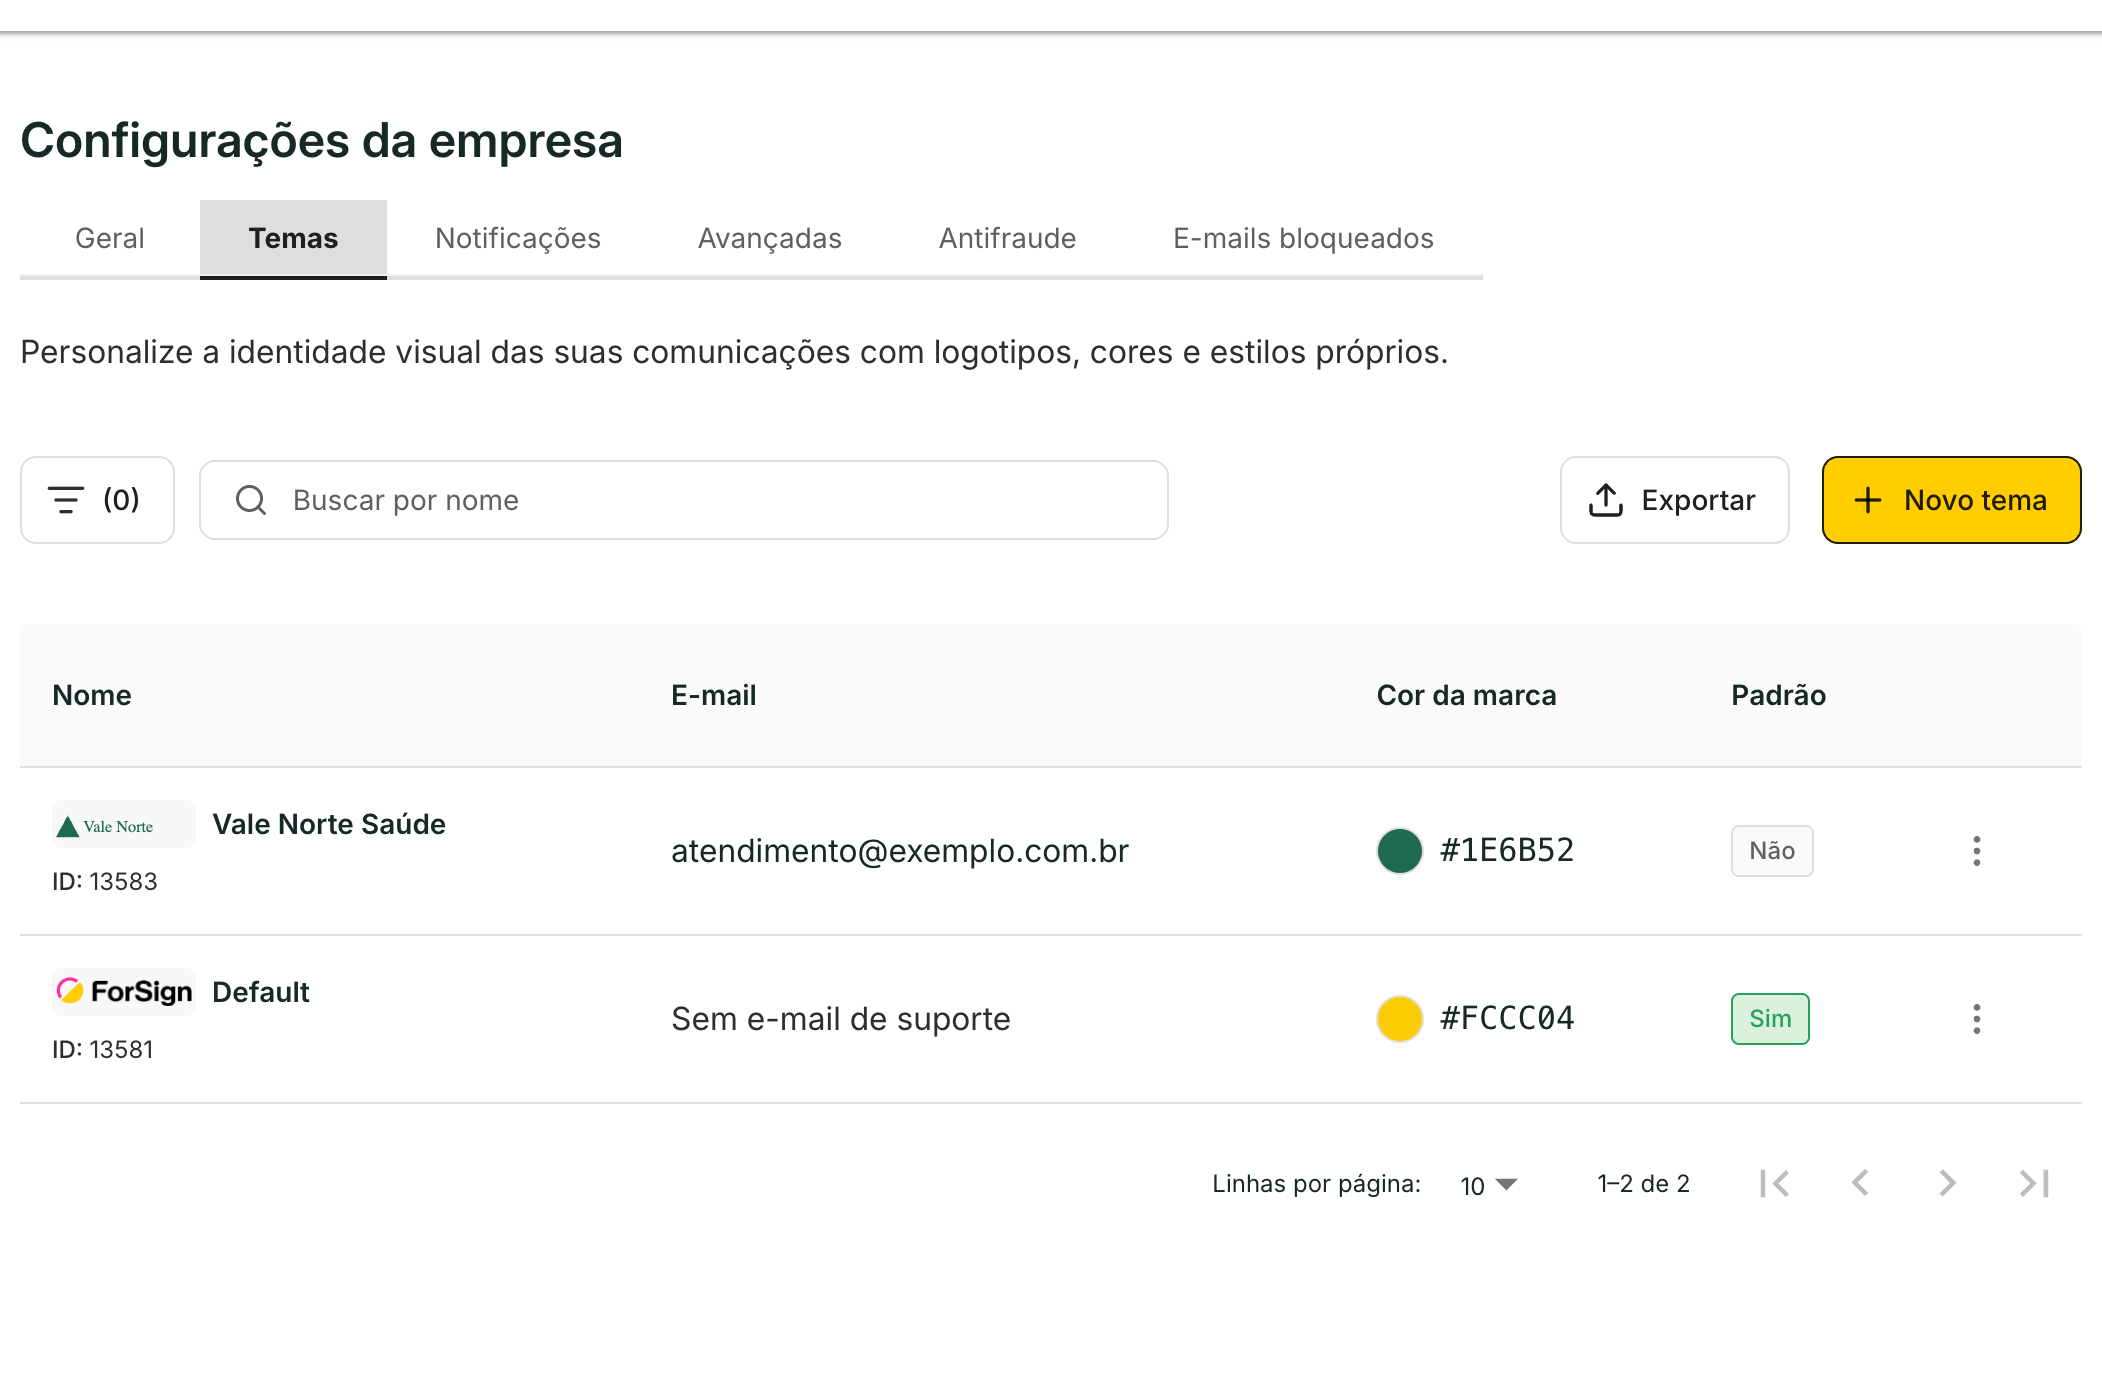
Task: Click the Sim badge for Default
Action: point(1770,1019)
